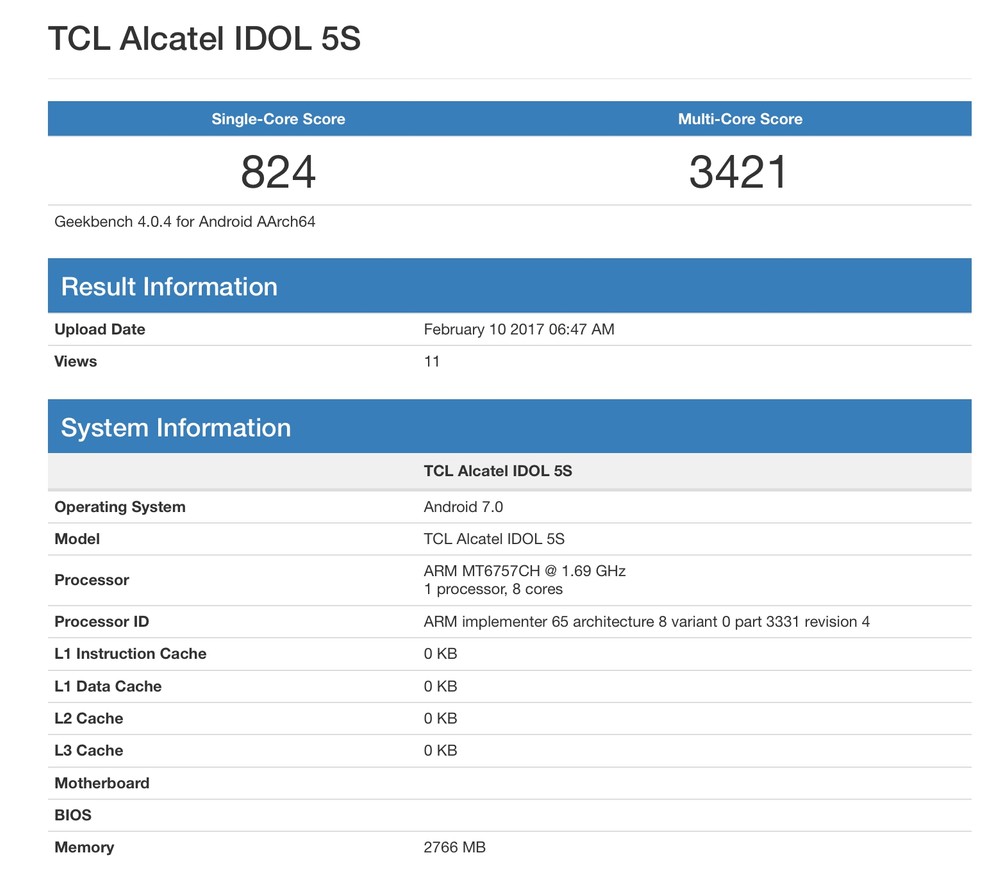Select Model value 'TCL Alcatel IDOL 5S'
1000x876 pixels.
494,539
